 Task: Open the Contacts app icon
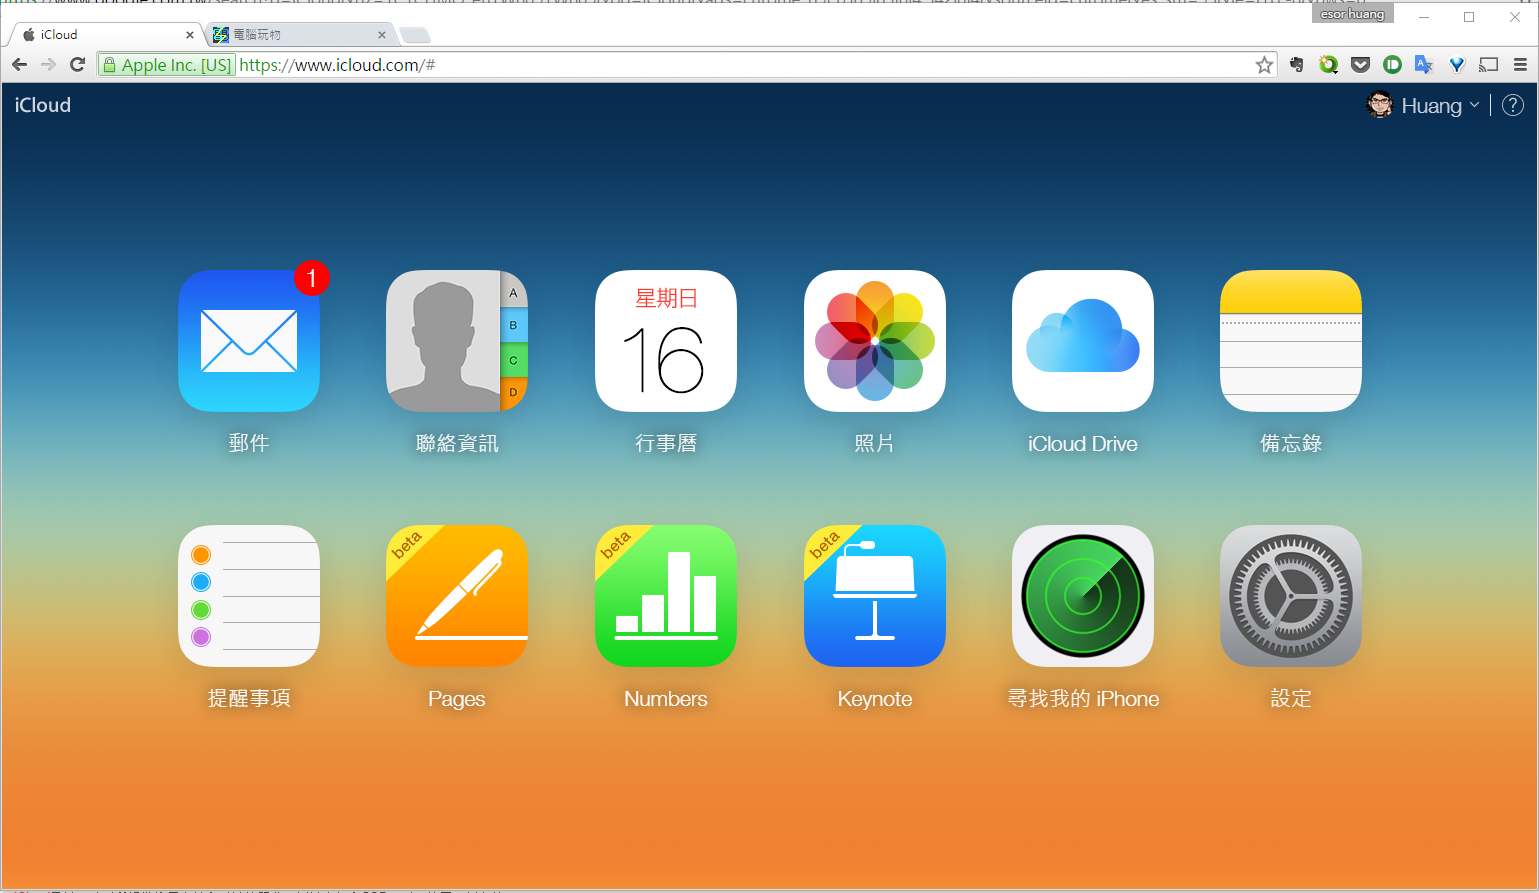coord(457,341)
